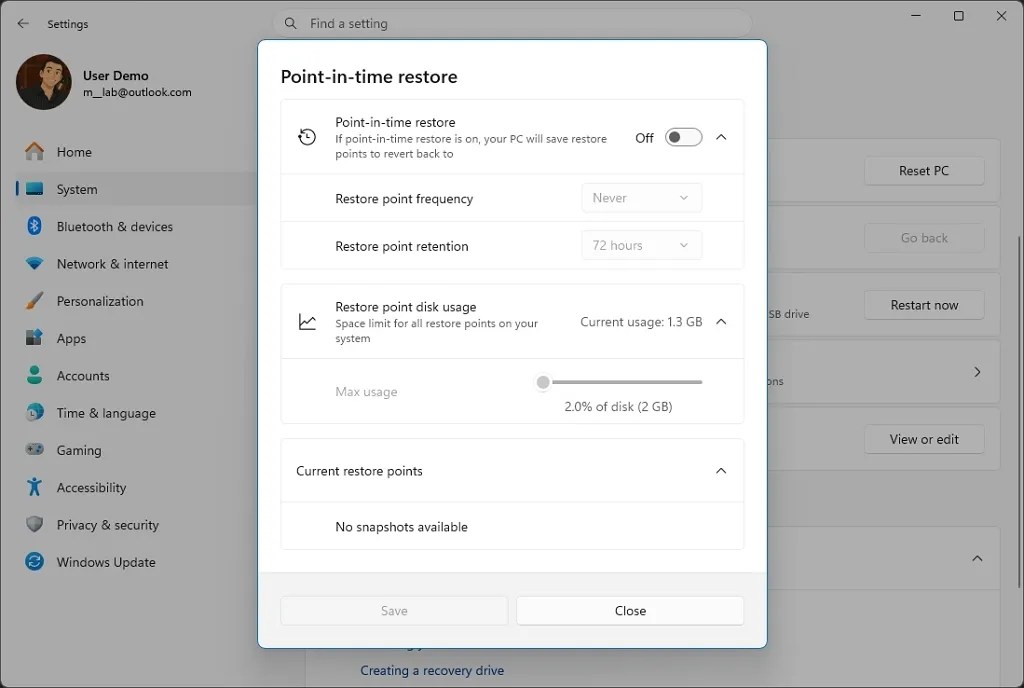Click the point-in-time restore clock icon

pos(307,135)
